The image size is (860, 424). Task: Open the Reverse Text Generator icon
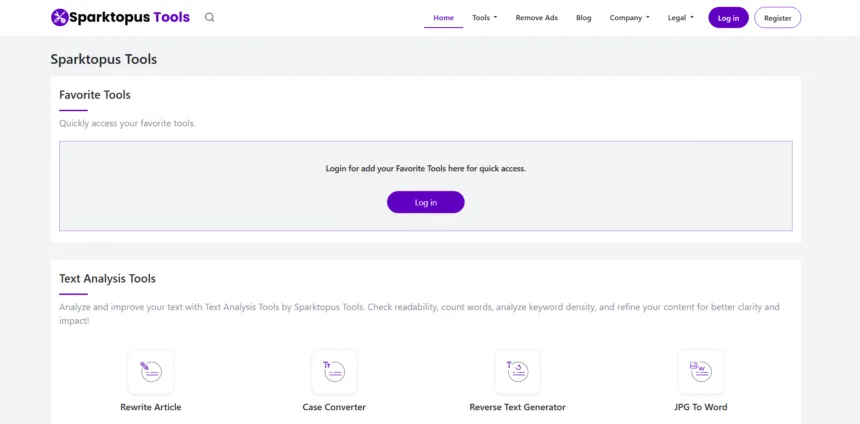517,371
